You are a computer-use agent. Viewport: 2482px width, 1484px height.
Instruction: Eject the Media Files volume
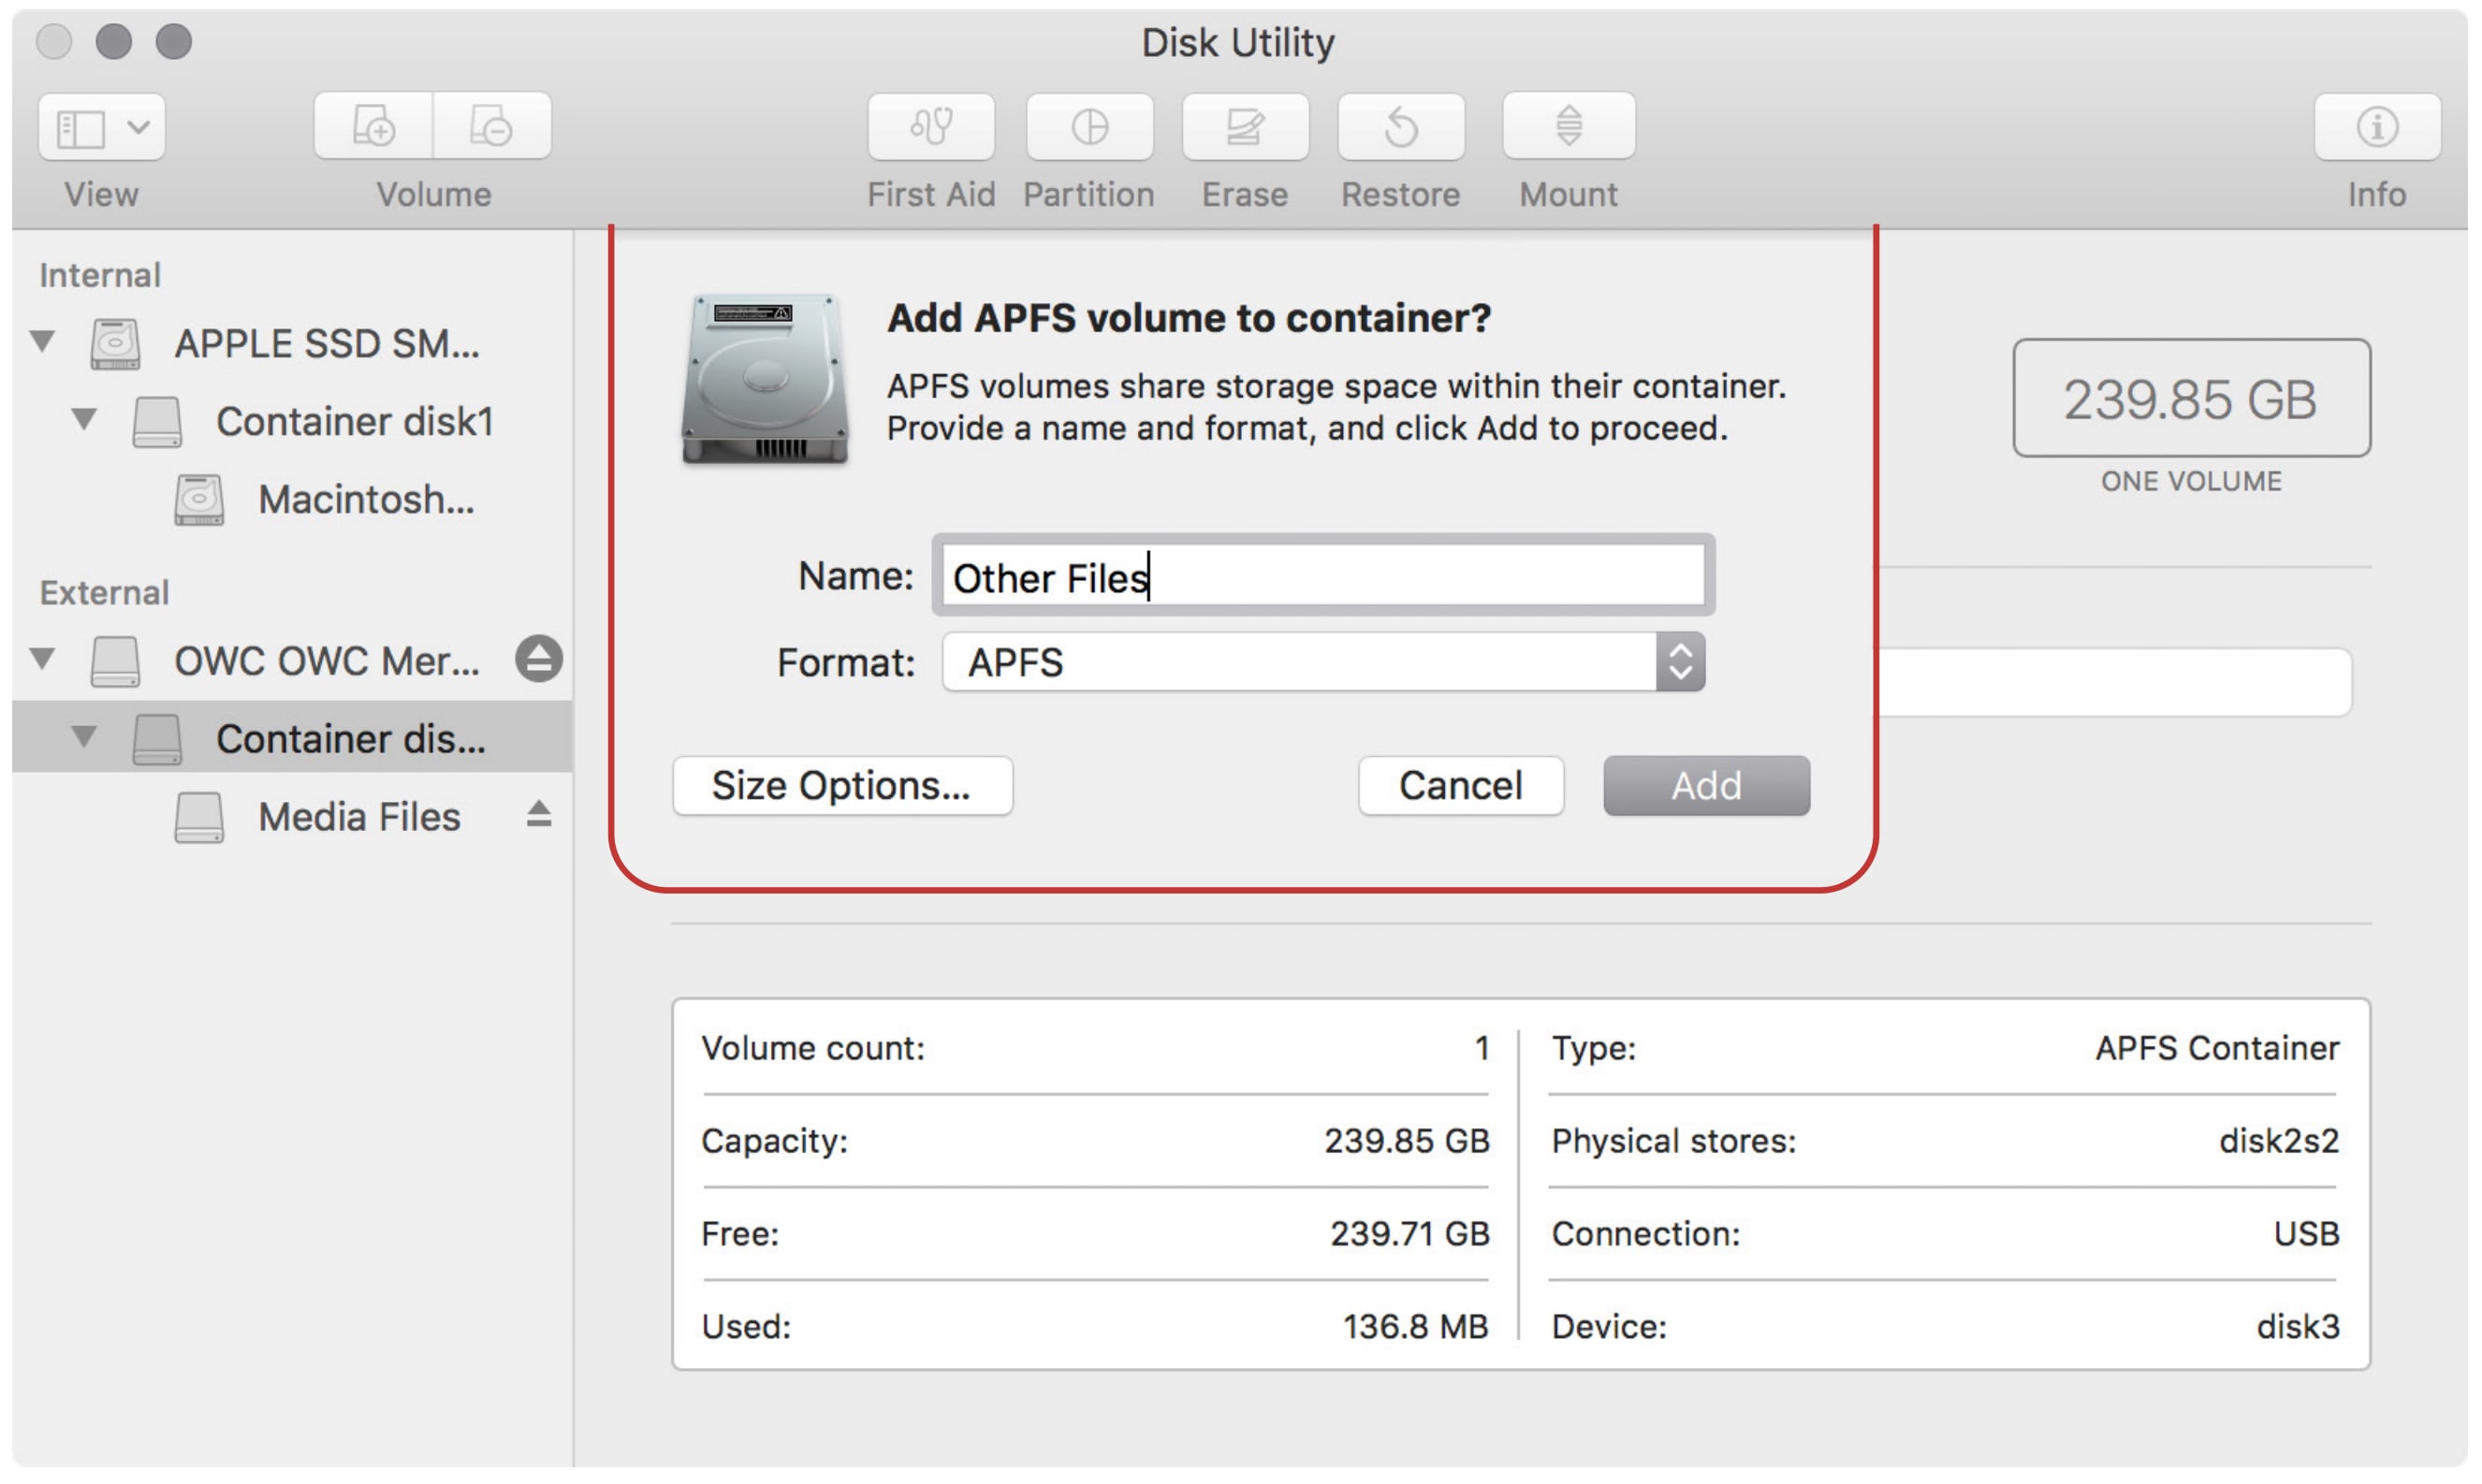(x=538, y=815)
